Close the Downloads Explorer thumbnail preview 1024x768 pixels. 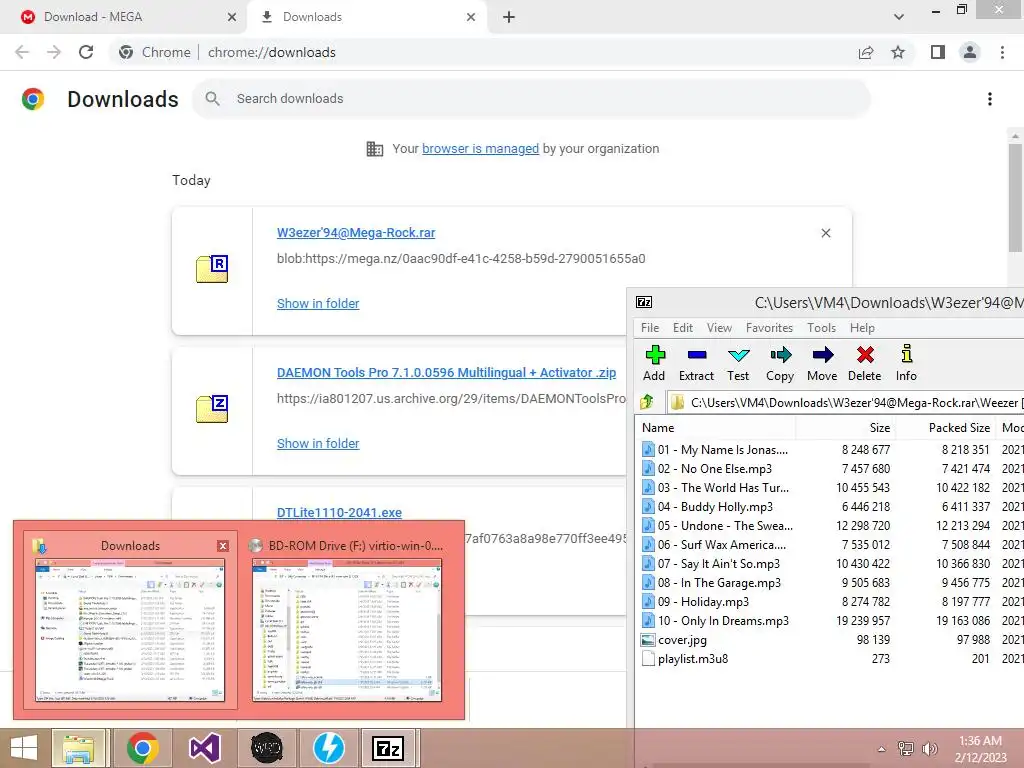[223, 546]
